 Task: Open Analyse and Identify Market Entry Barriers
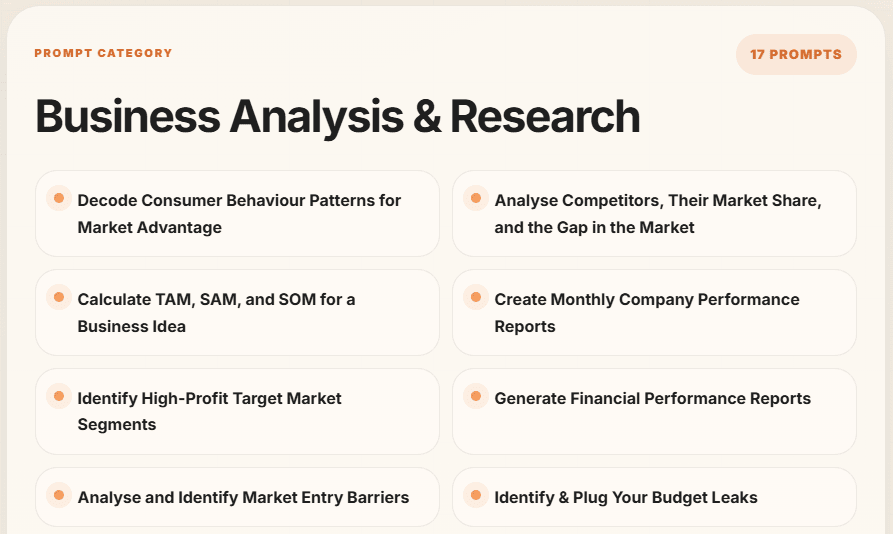point(243,497)
